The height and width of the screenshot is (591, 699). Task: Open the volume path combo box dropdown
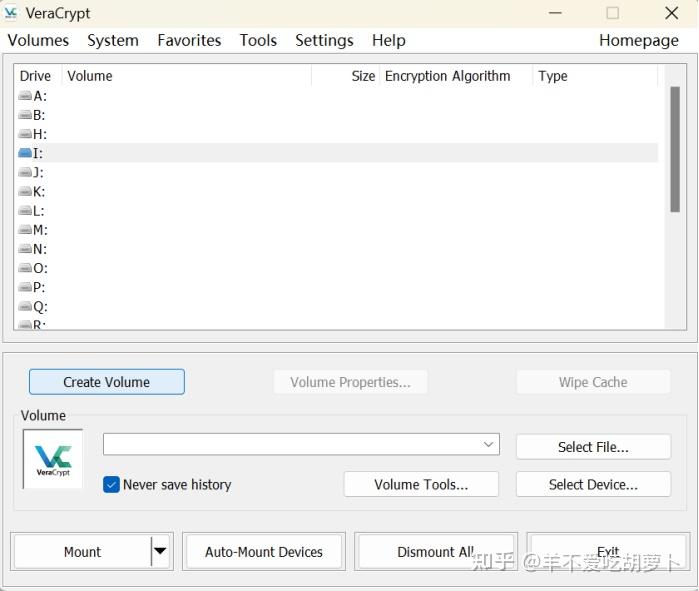point(489,444)
